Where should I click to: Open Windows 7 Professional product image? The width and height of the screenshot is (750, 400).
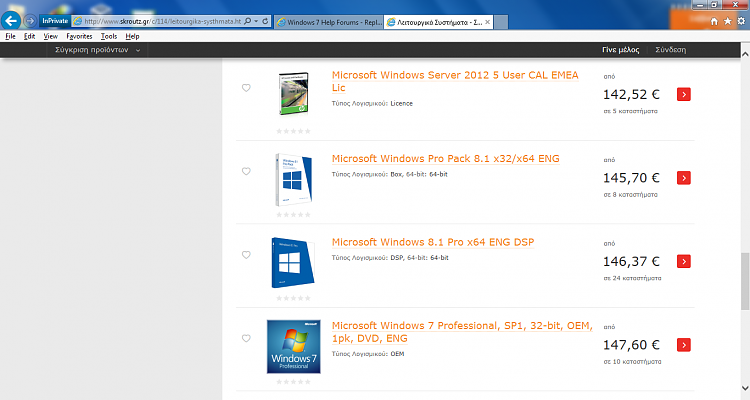pos(294,346)
